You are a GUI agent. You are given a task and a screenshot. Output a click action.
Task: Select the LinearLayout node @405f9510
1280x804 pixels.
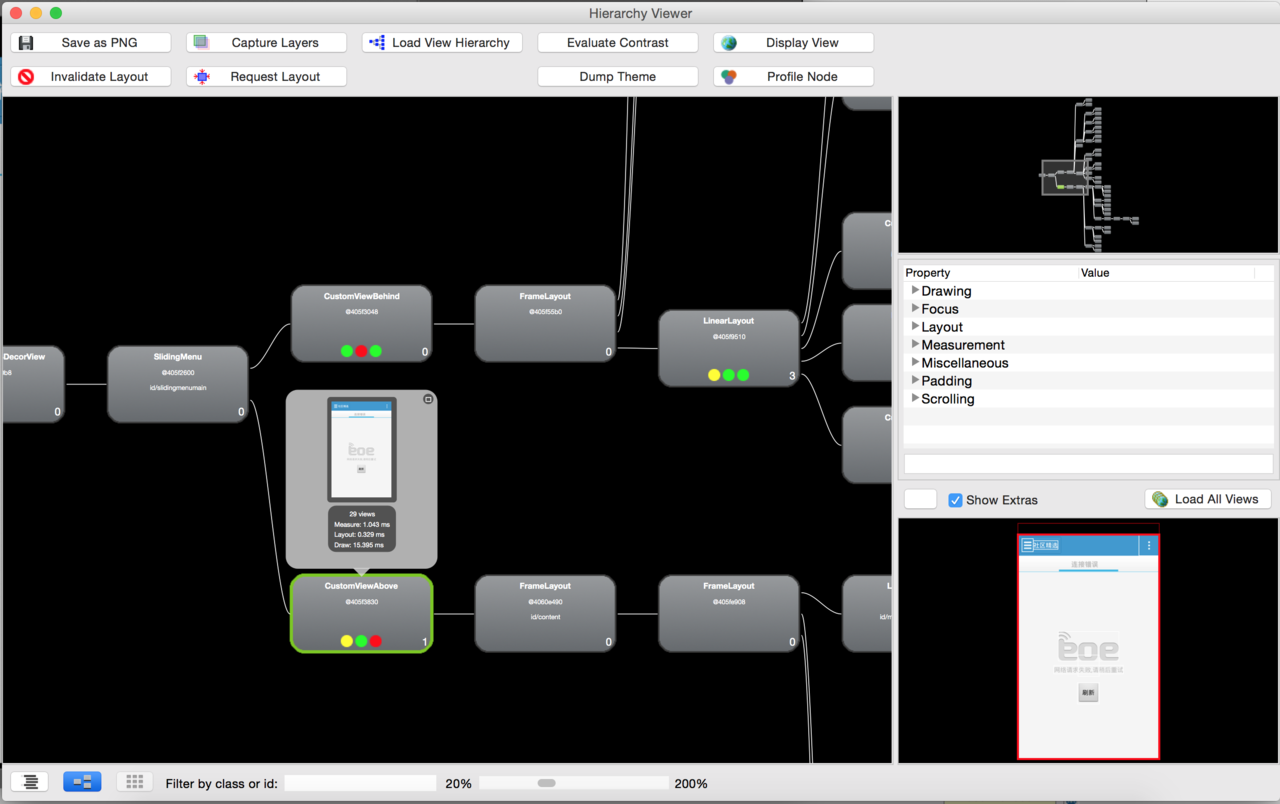click(729, 348)
